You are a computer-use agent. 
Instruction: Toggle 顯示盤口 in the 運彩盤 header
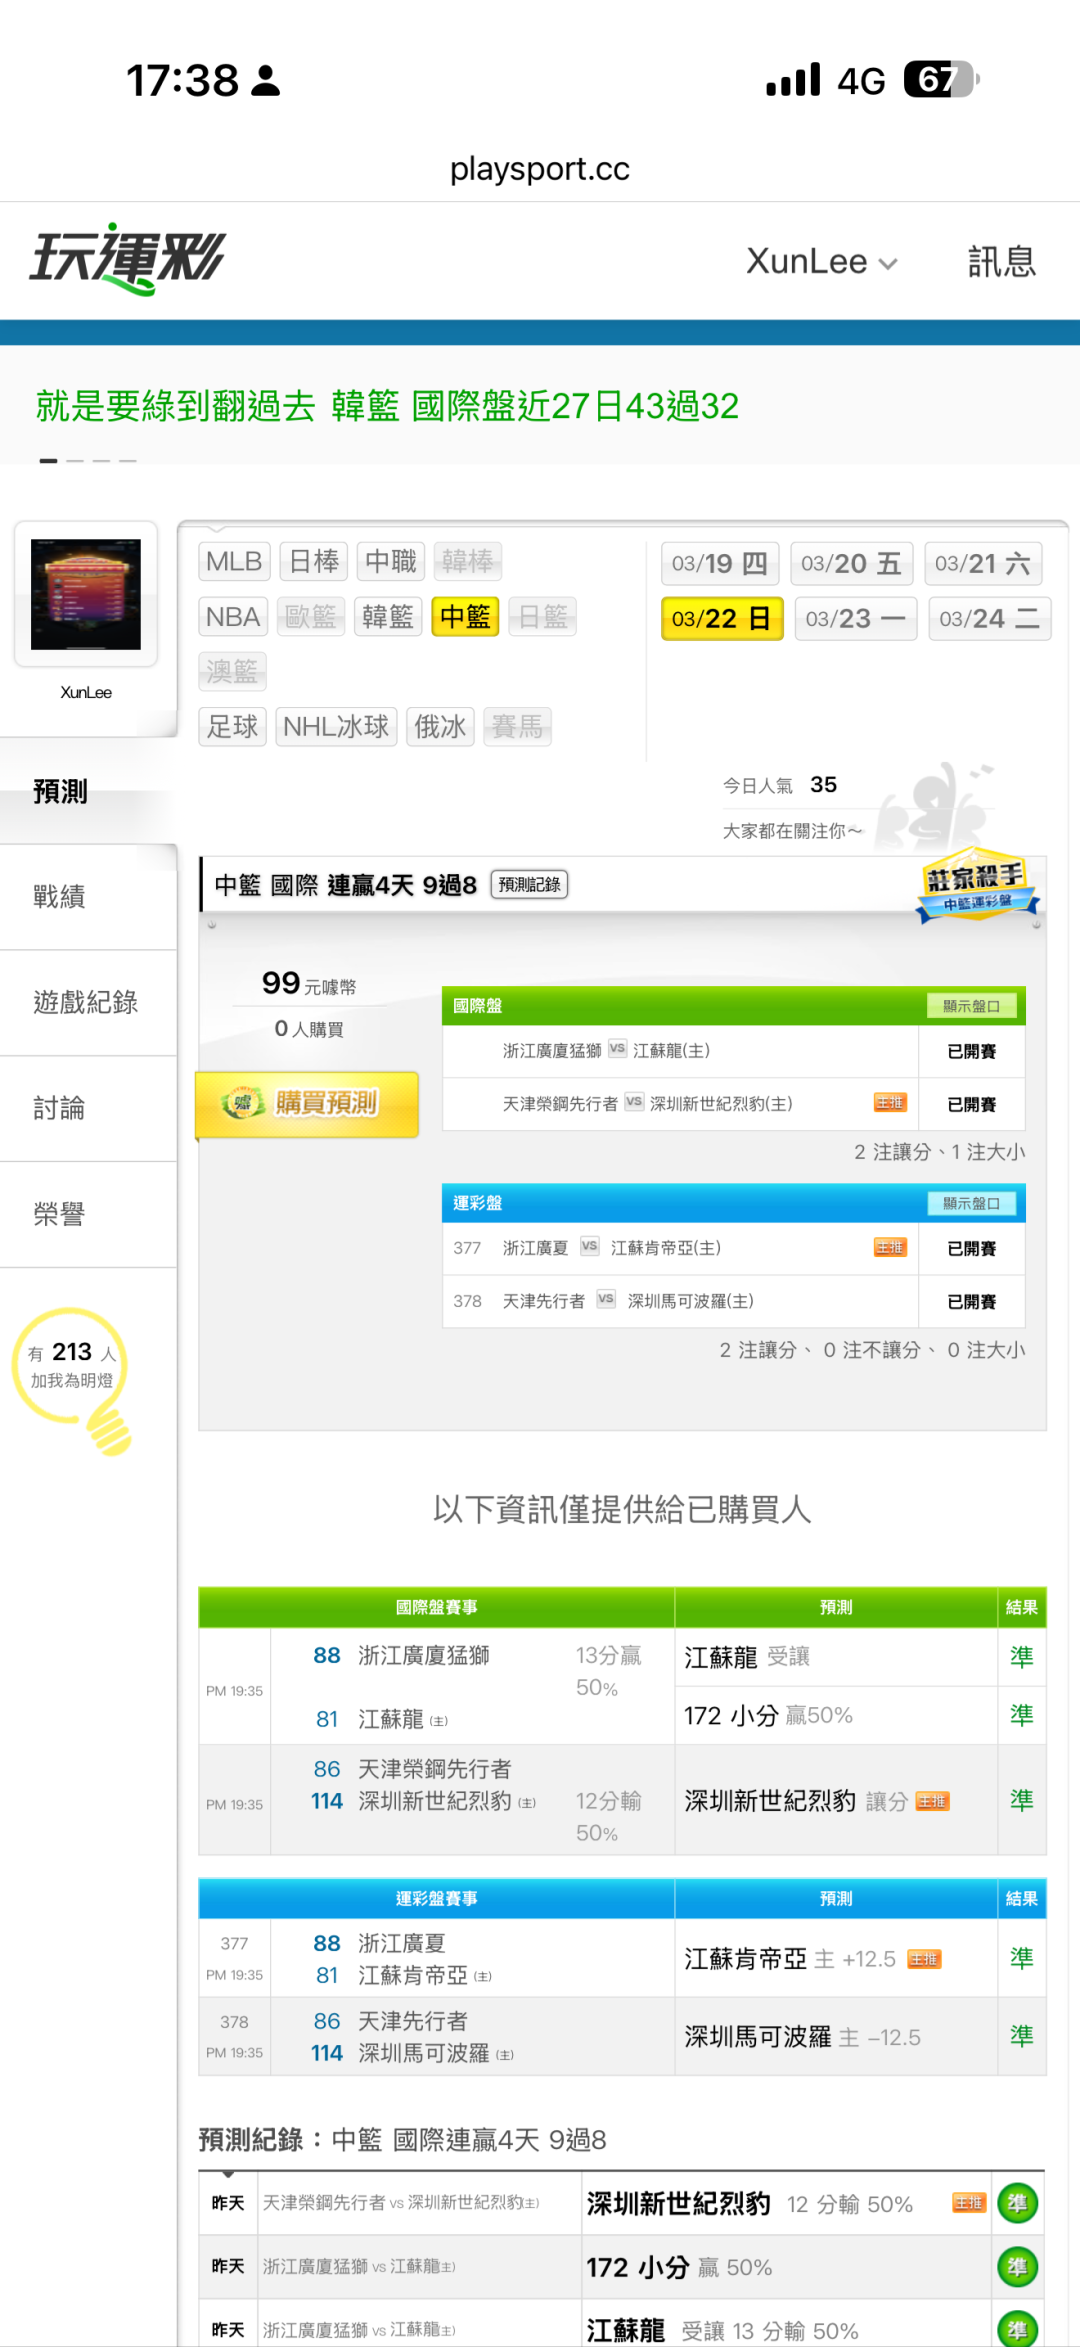(x=971, y=1204)
